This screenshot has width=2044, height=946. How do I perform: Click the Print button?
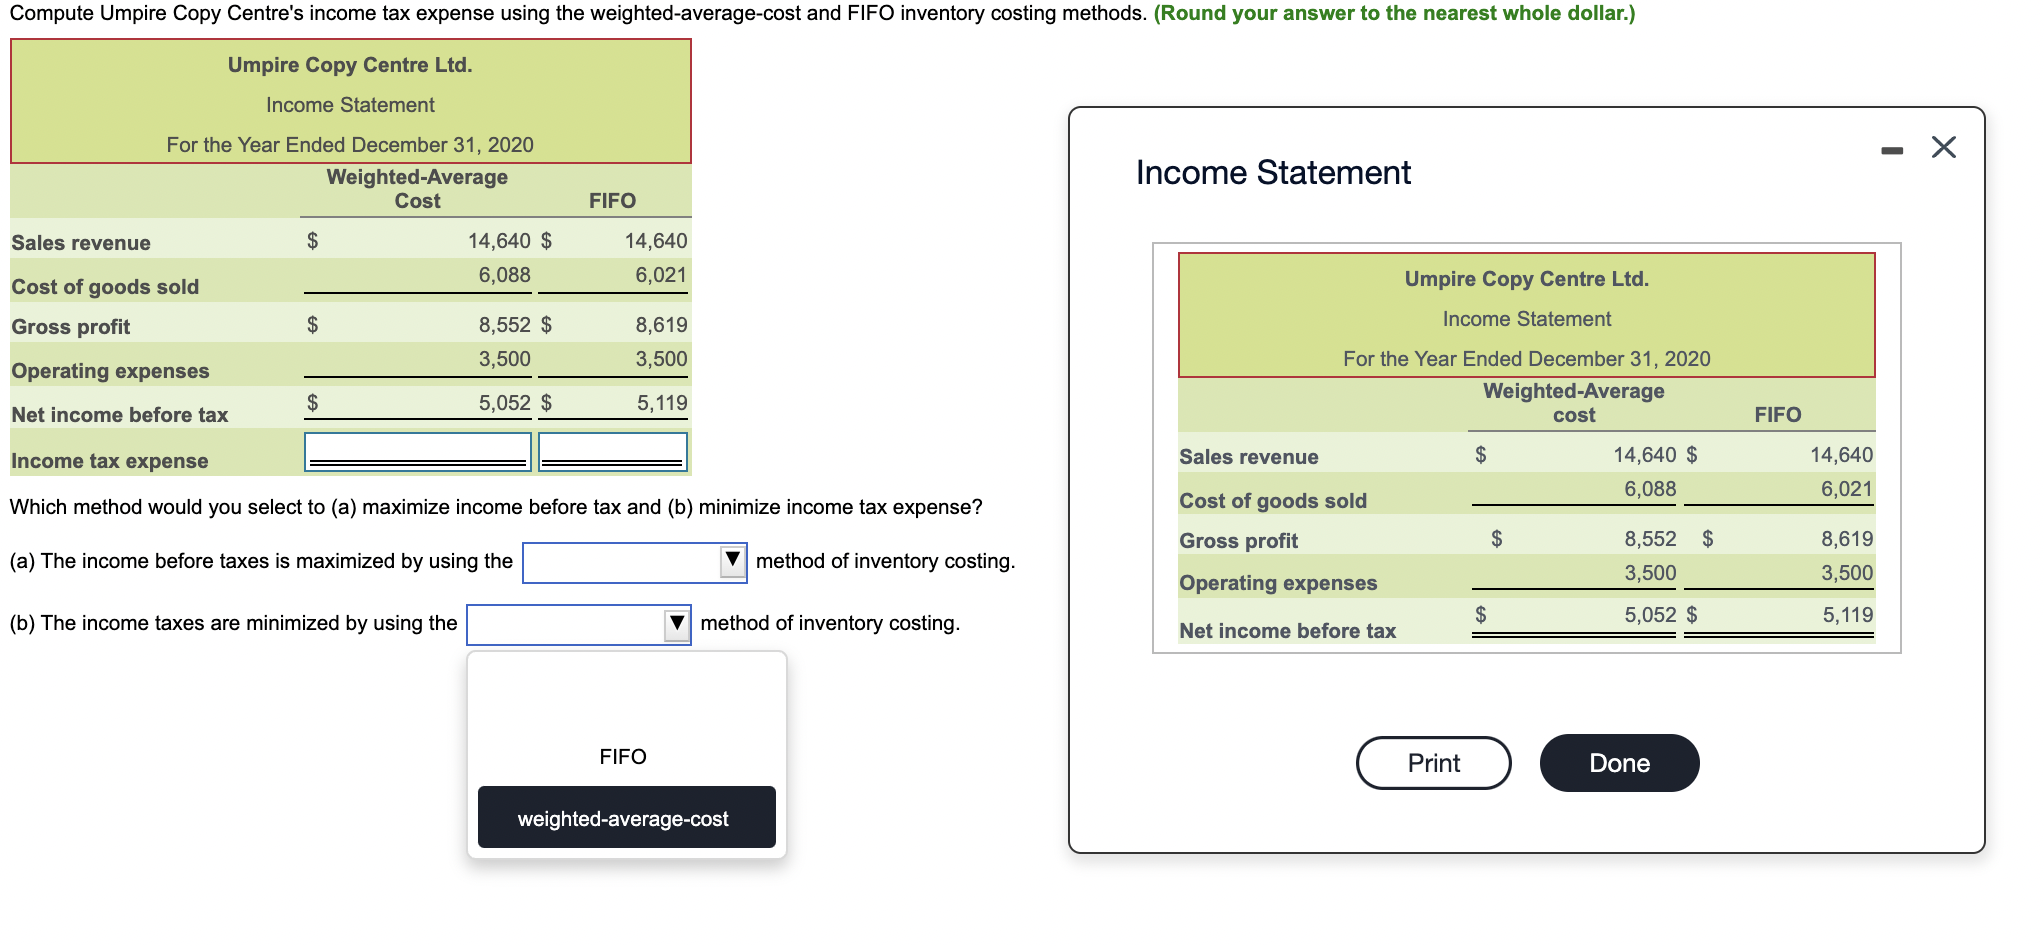(x=1433, y=763)
